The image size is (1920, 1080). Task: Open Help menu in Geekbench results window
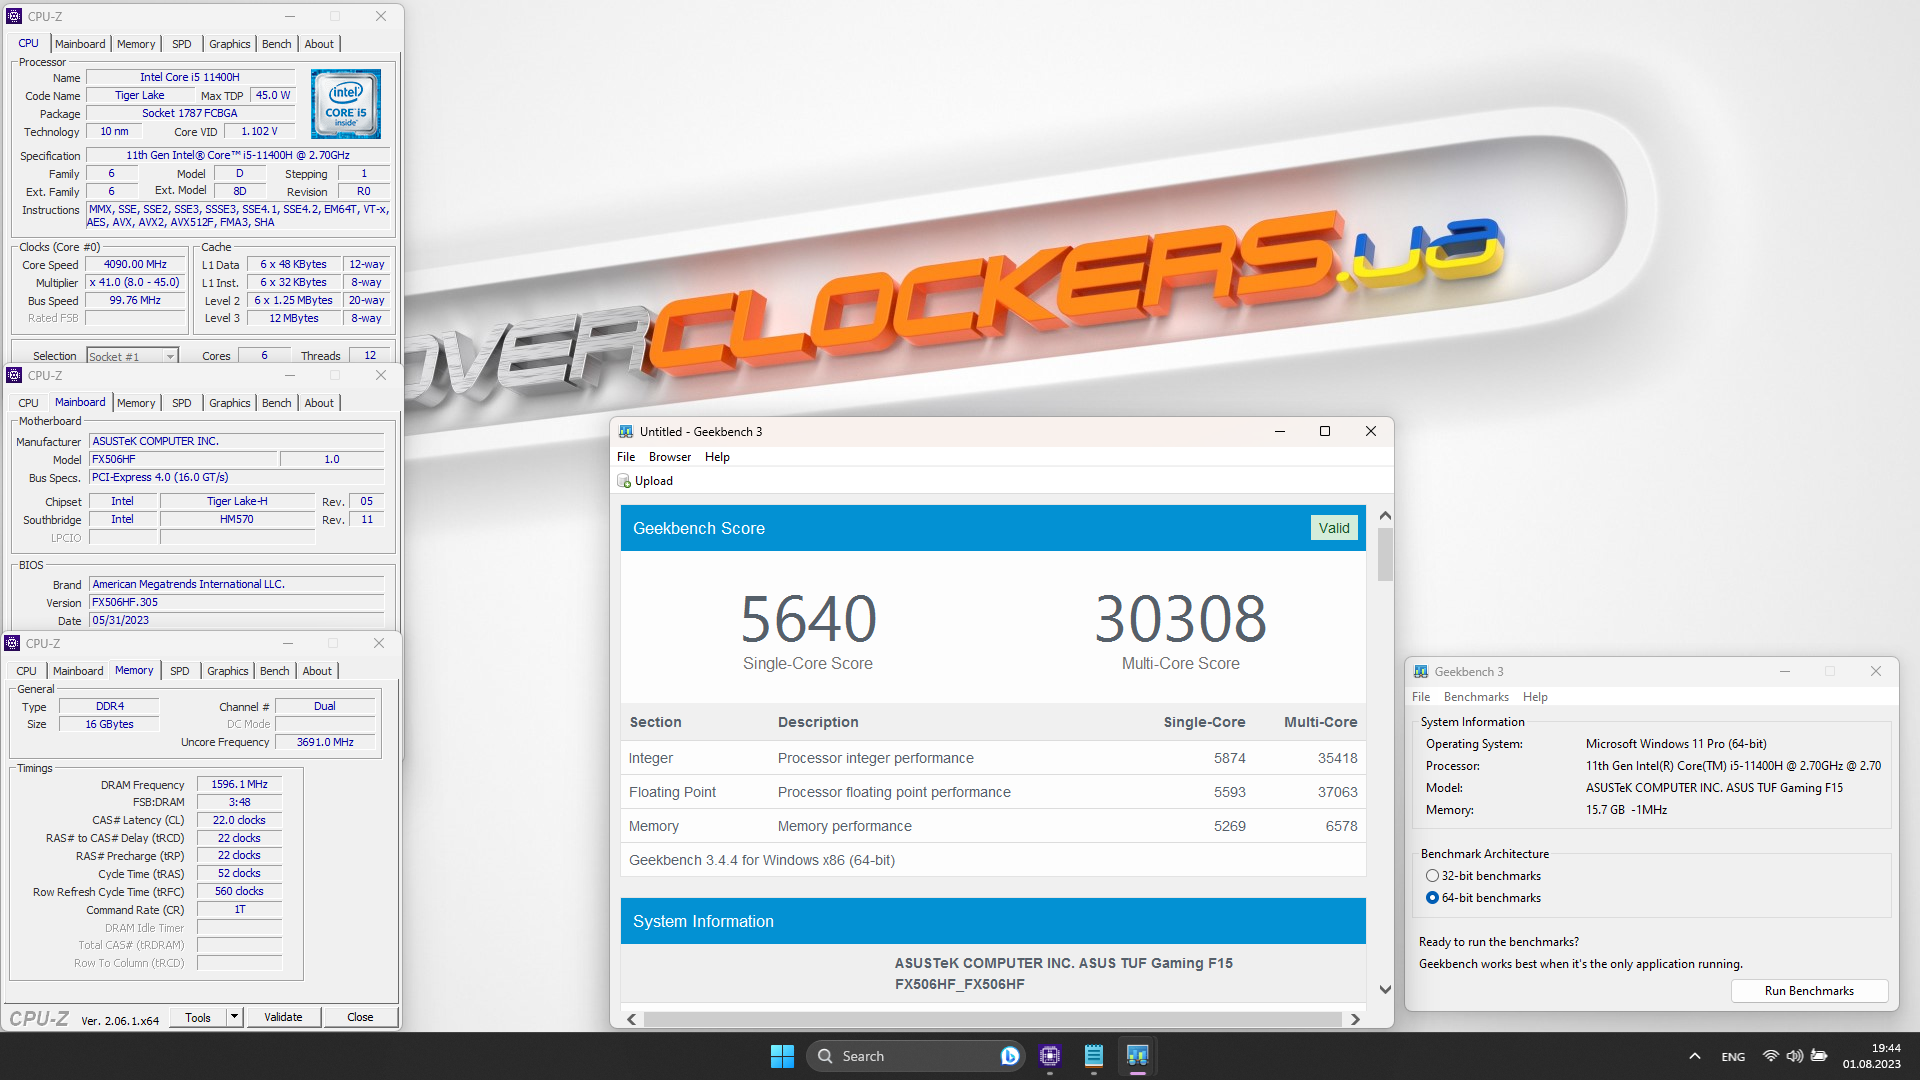[x=717, y=457]
